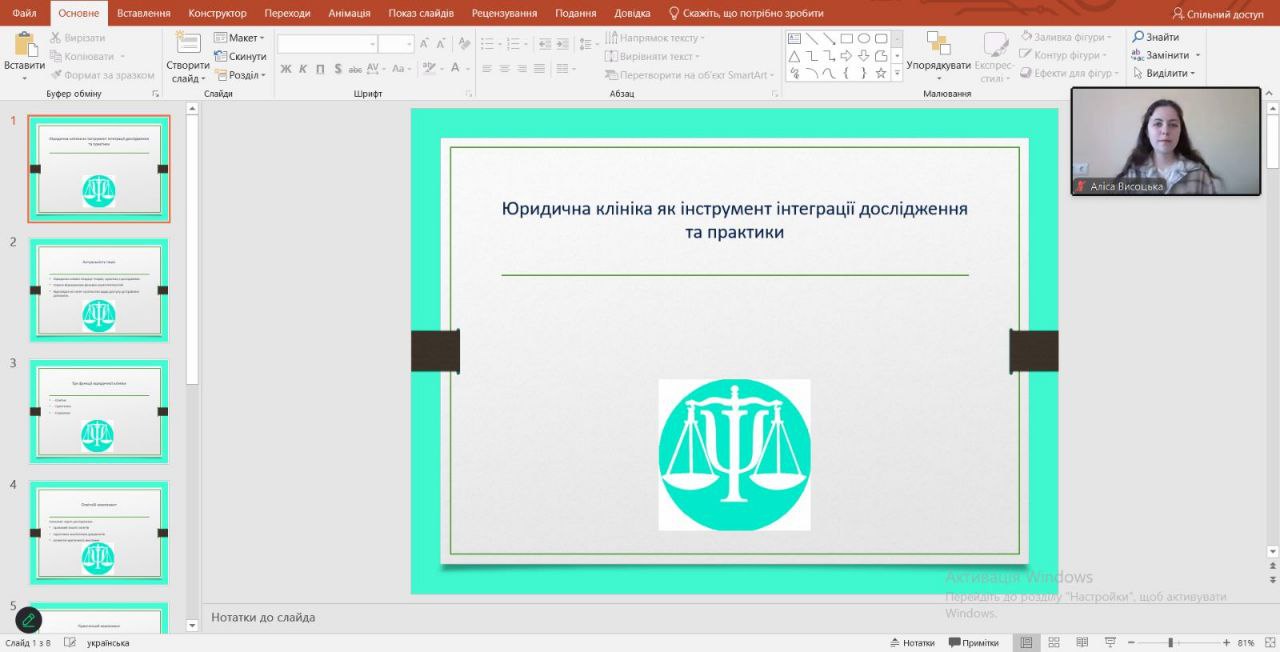Click the Скинути reset slide button
This screenshot has width=1280, height=652.
pyautogui.click(x=240, y=57)
